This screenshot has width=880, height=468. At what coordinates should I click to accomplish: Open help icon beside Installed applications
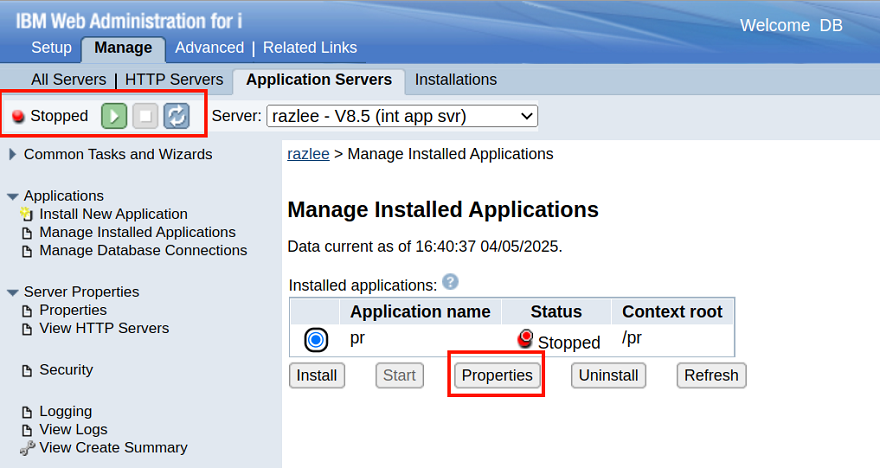[450, 283]
